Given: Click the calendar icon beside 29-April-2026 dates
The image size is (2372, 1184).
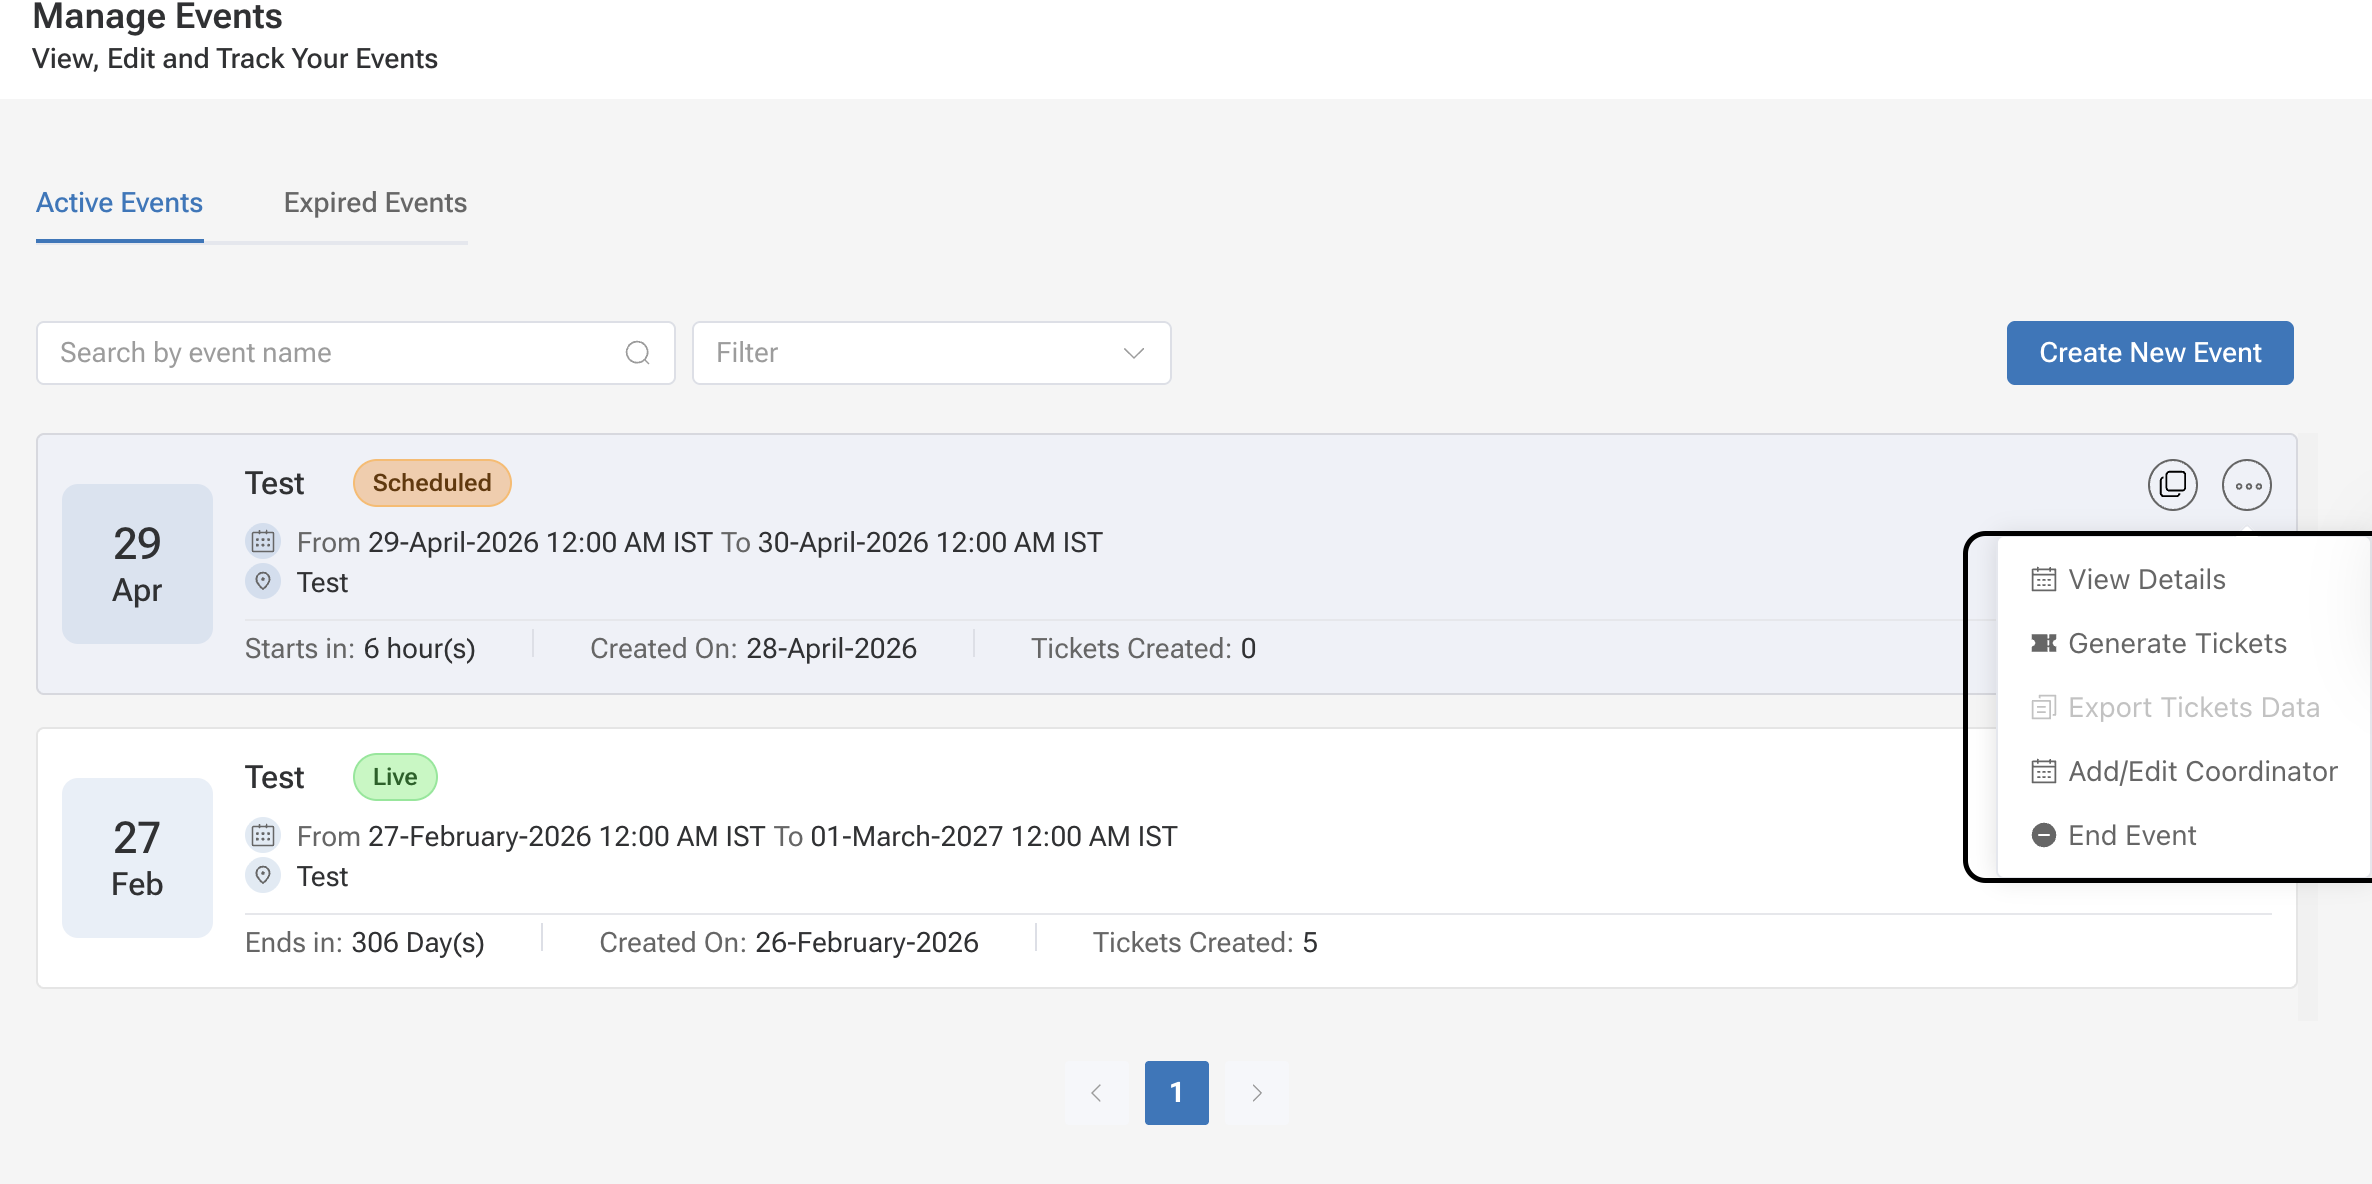Looking at the screenshot, I should pos(263,542).
